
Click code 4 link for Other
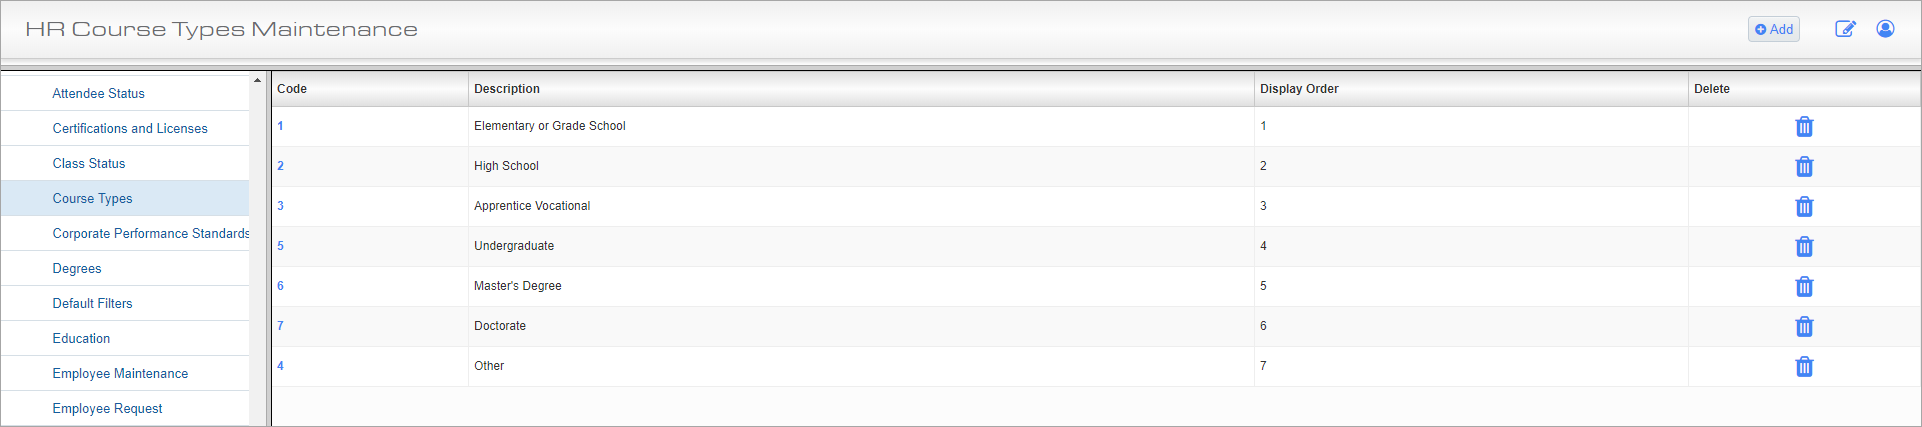(x=280, y=366)
